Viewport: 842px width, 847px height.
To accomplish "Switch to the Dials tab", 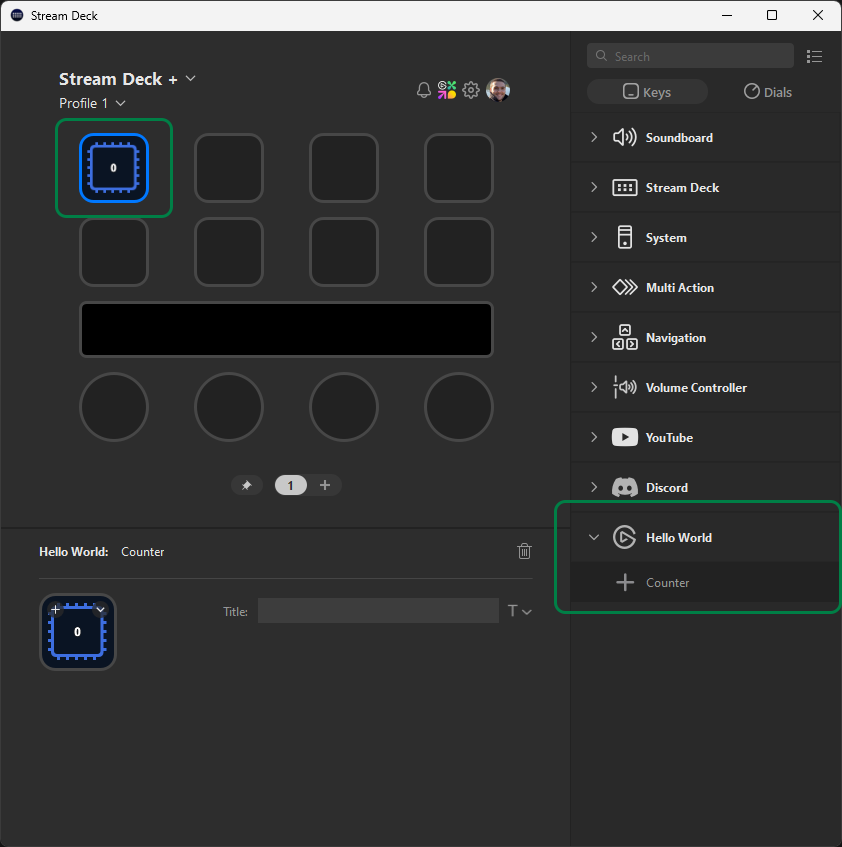I will 767,91.
